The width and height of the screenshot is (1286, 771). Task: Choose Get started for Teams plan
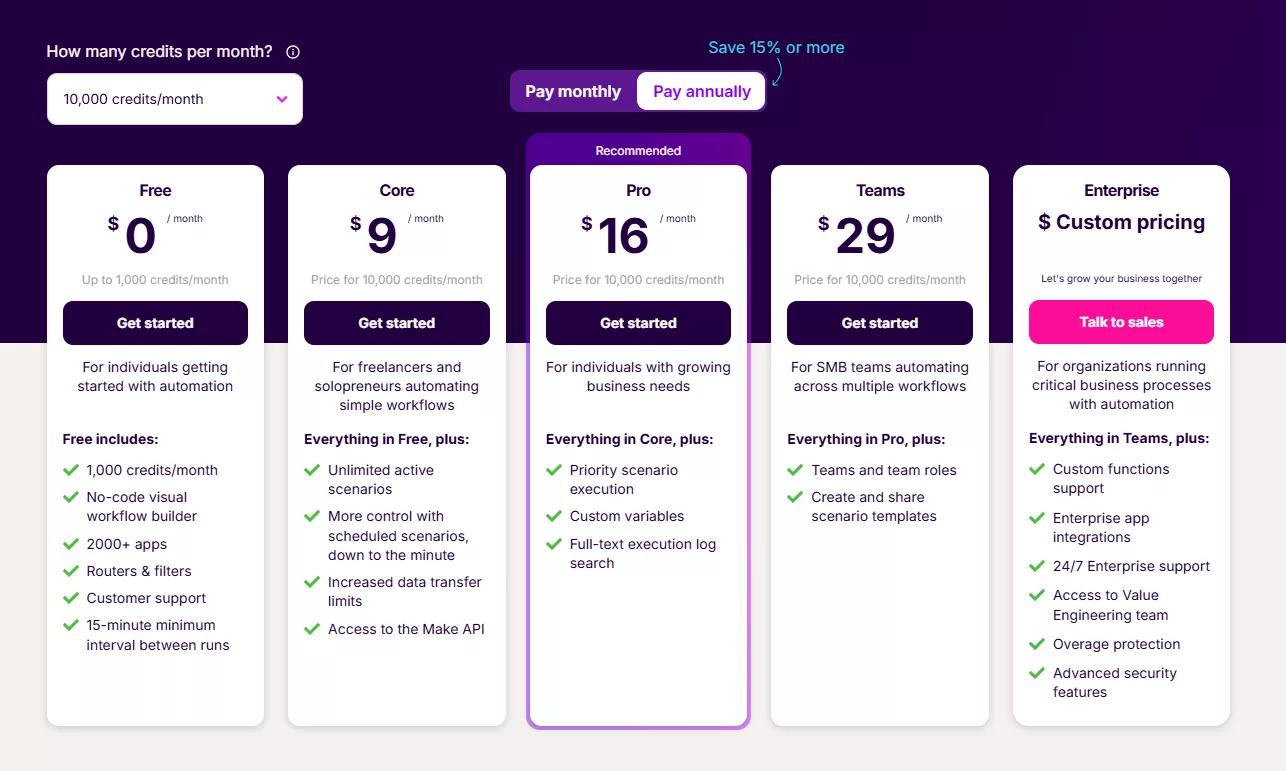(879, 323)
